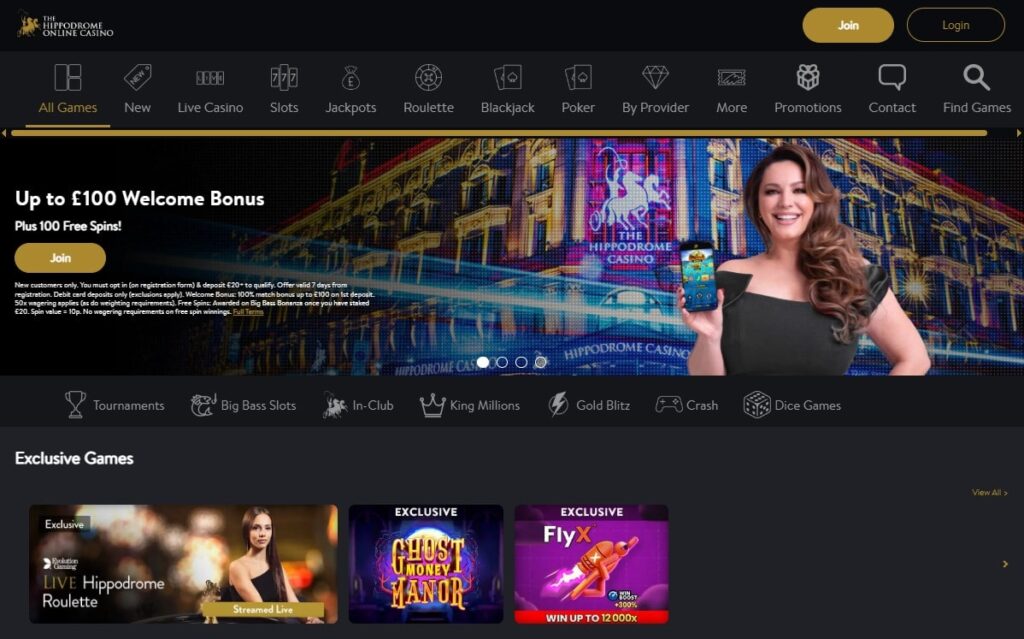Go to the By Provider menu label
This screenshot has width=1024, height=639.
point(655,108)
